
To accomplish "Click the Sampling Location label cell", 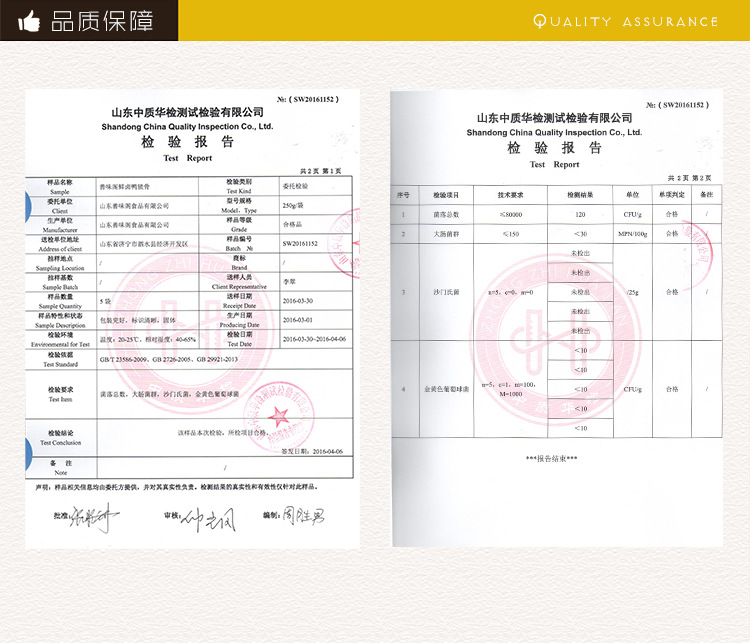I will (61, 263).
